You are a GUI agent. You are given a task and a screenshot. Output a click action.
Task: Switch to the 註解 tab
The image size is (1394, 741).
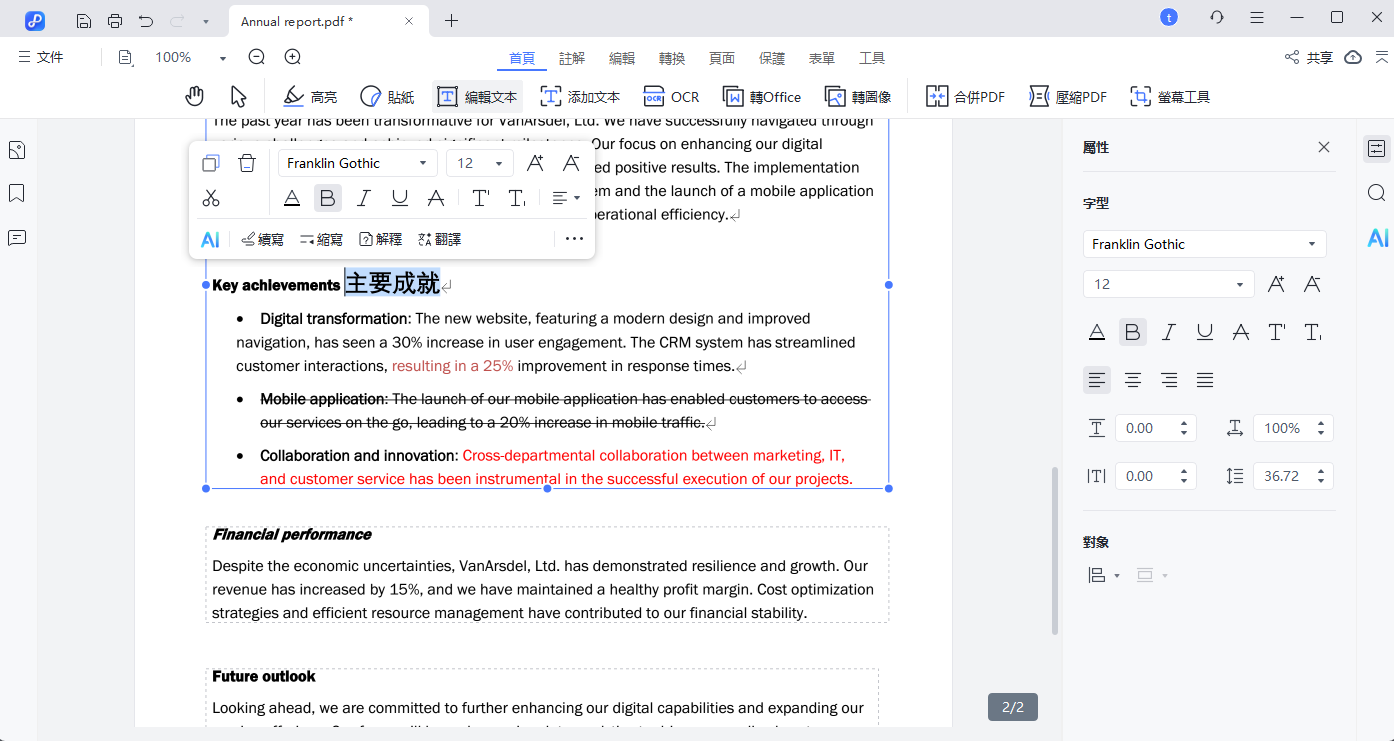click(572, 58)
